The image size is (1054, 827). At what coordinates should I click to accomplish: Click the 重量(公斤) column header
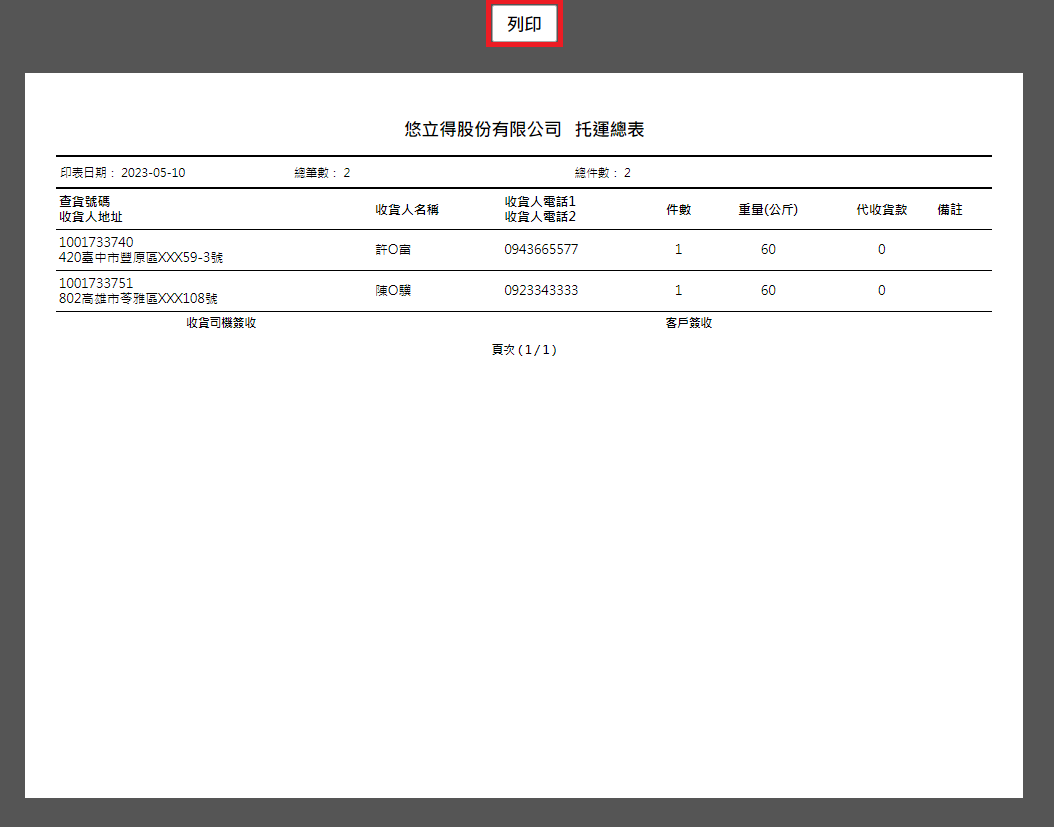768,210
